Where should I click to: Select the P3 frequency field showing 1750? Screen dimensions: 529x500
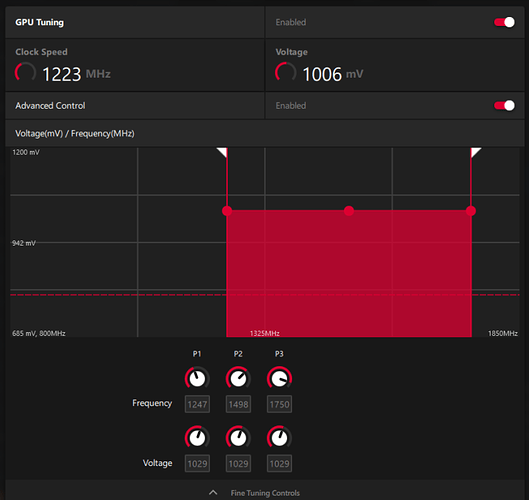tap(280, 404)
